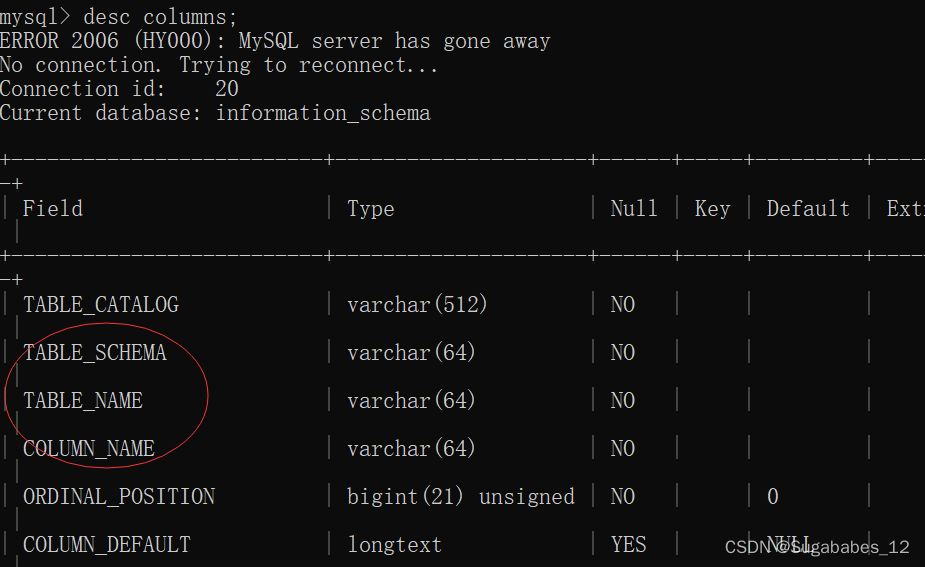Click the Type column header

(x=370, y=209)
